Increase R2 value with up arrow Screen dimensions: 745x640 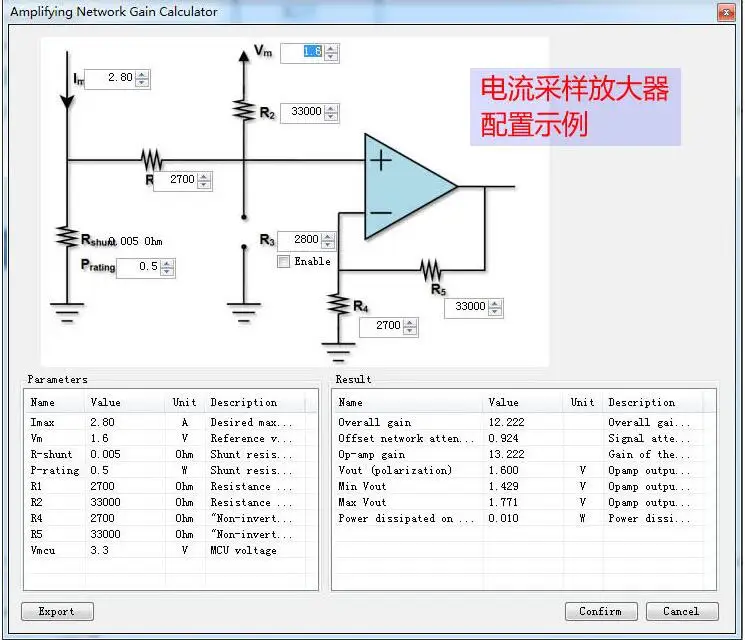point(331,108)
